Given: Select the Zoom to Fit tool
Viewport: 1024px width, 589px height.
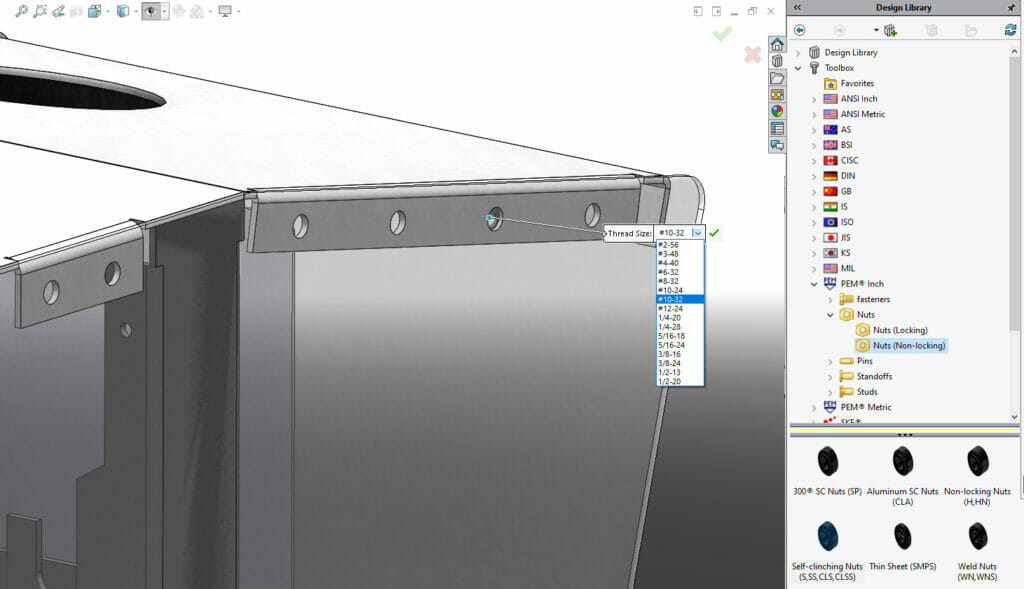Looking at the screenshot, I should 21,10.
